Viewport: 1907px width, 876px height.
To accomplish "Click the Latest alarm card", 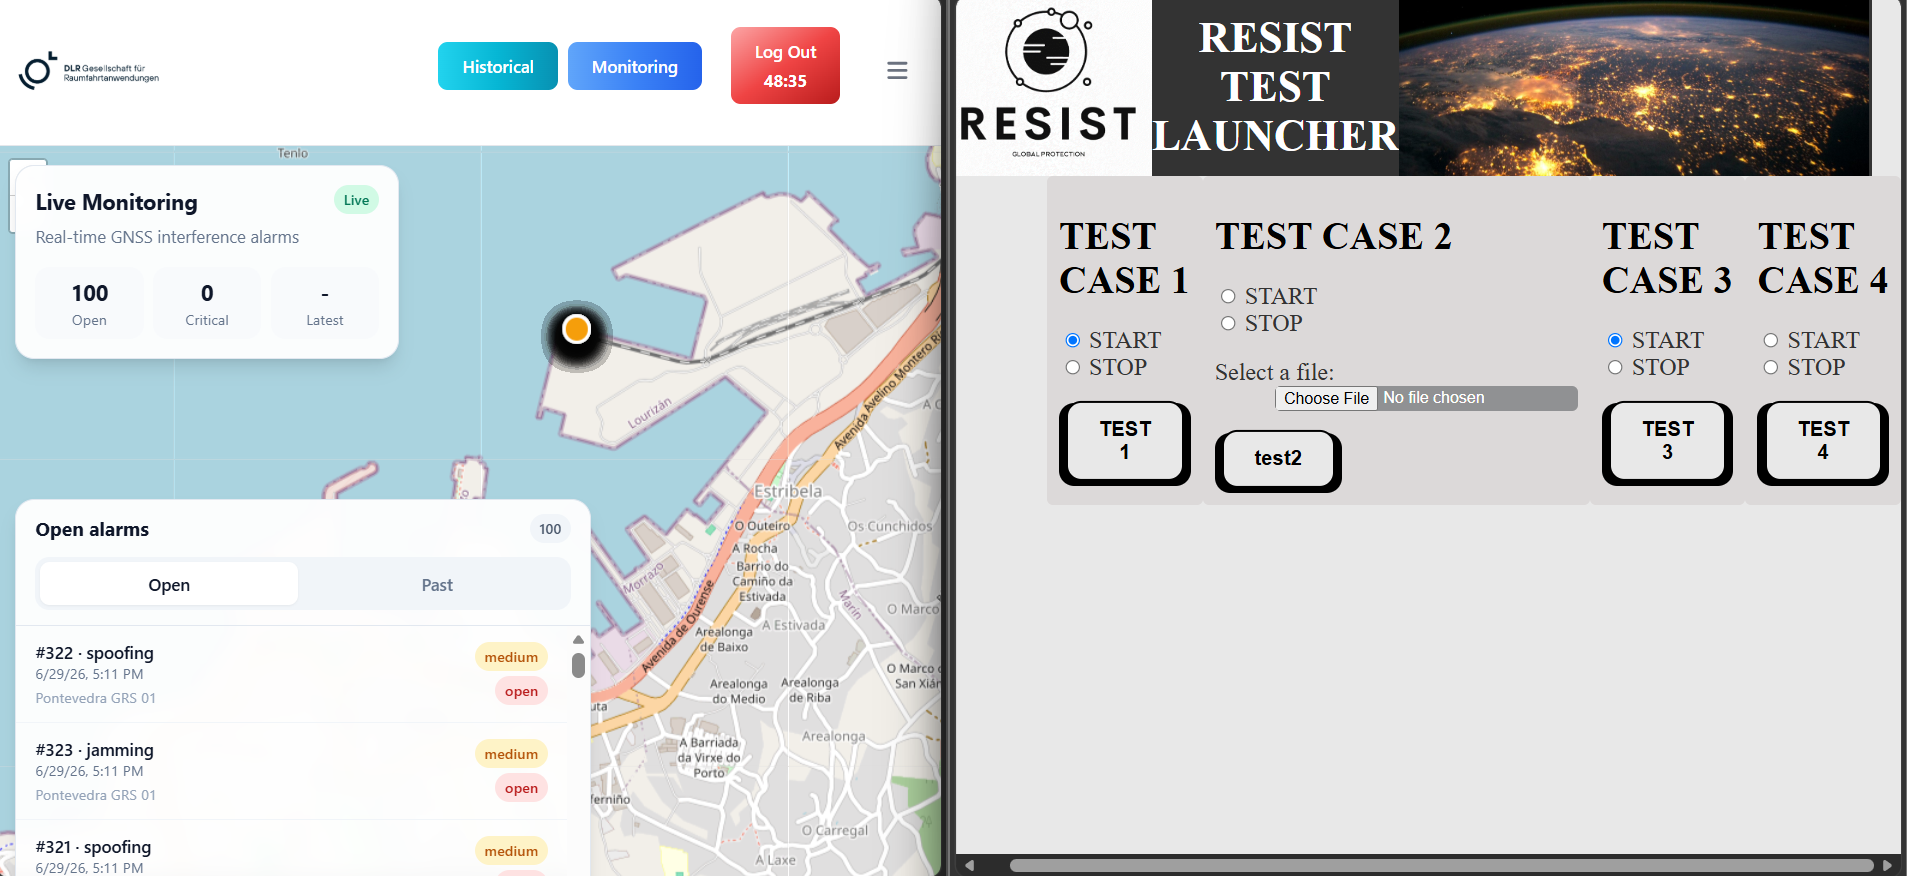I will click(325, 303).
